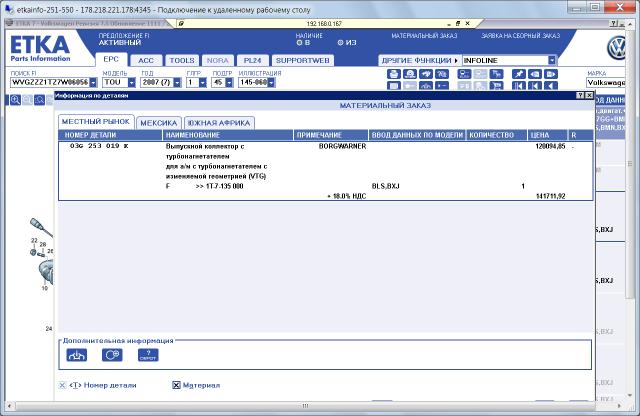Toggle the Номер детали checkbox
The height and width of the screenshot is (416, 640).
62,385
